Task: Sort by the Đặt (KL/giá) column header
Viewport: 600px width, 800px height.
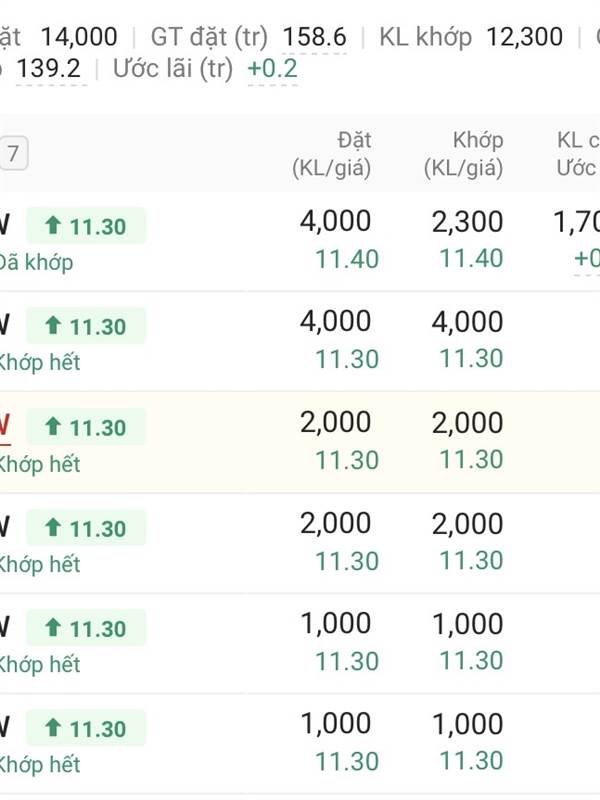Action: (x=332, y=154)
